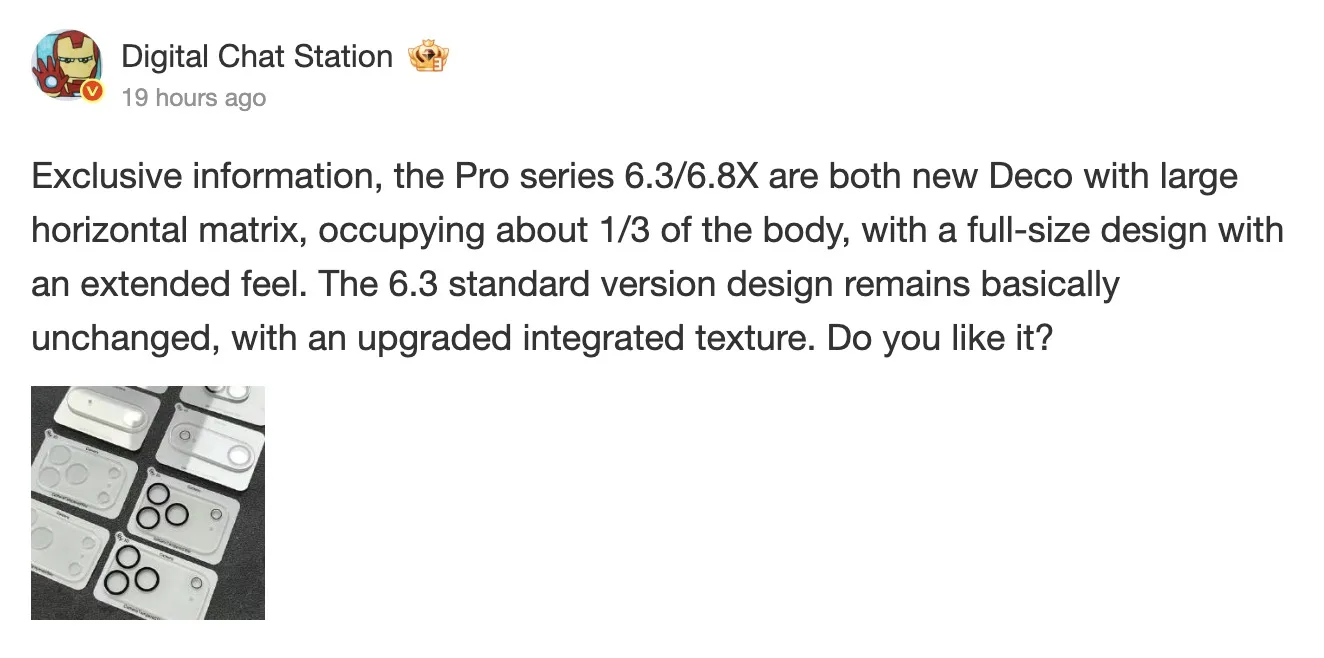The image size is (1324, 658).
Task: Click the crown medal badge beside username
Action: pyautogui.click(x=428, y=57)
